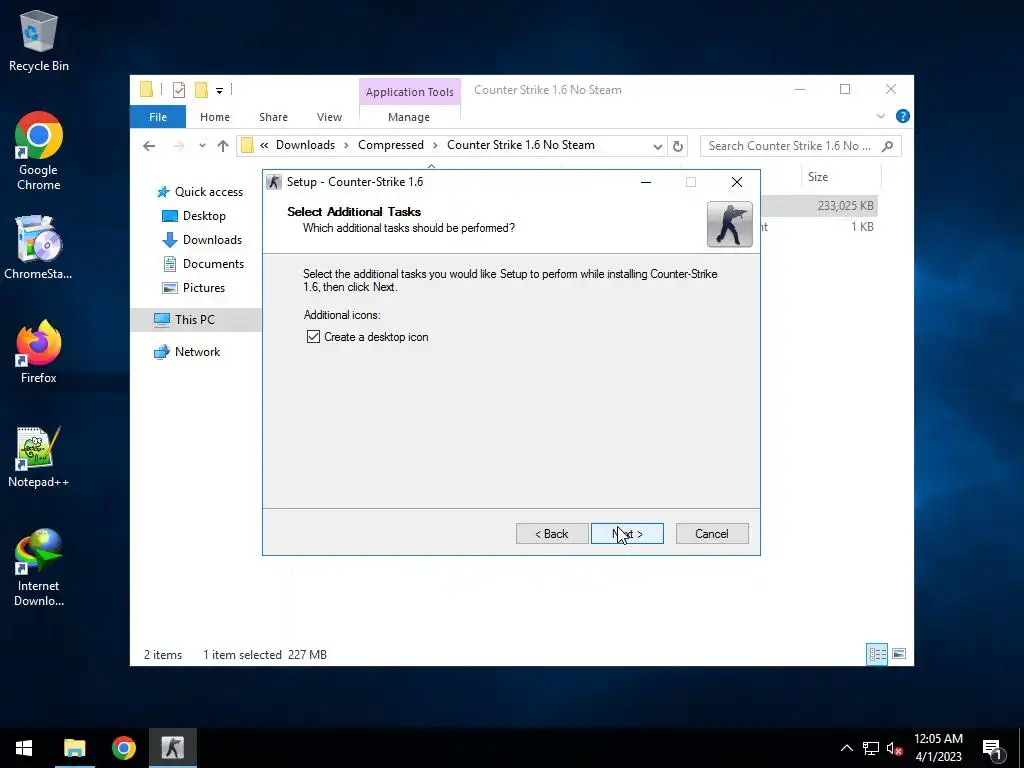The image size is (1024, 768).
Task: Open Downloads in navigation pane
Action: point(202,240)
